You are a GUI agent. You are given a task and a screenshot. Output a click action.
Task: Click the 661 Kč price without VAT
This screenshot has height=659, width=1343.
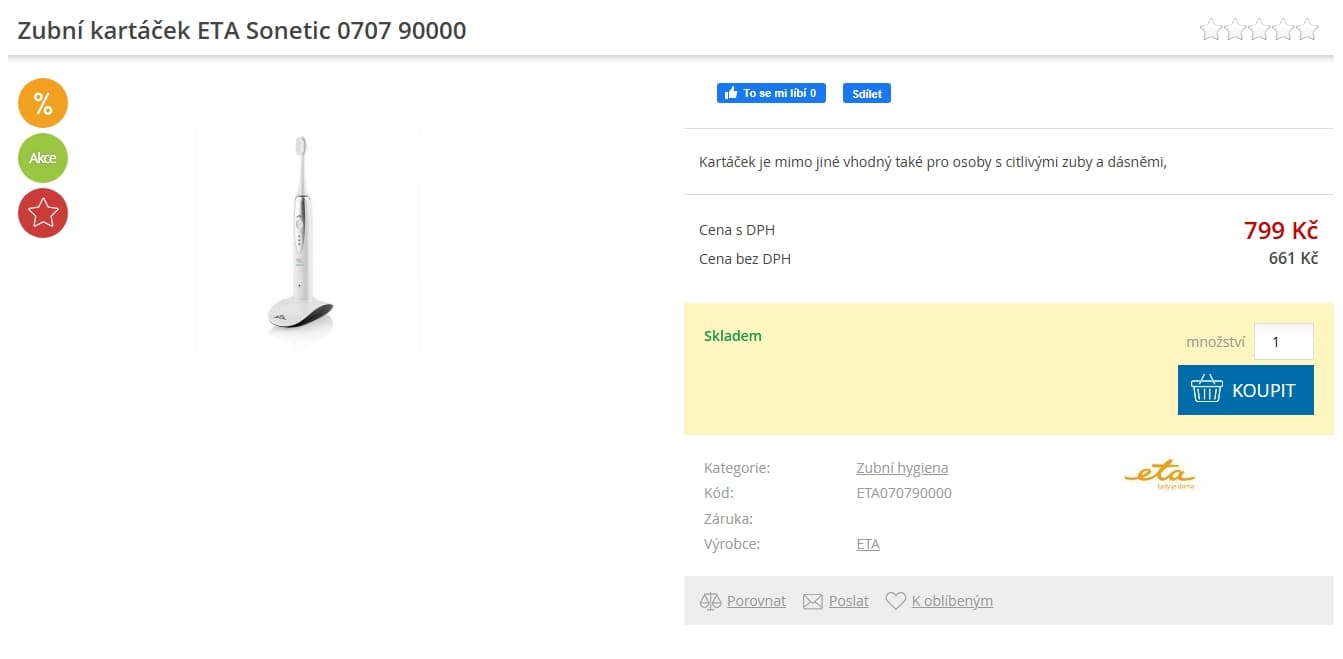click(1294, 258)
